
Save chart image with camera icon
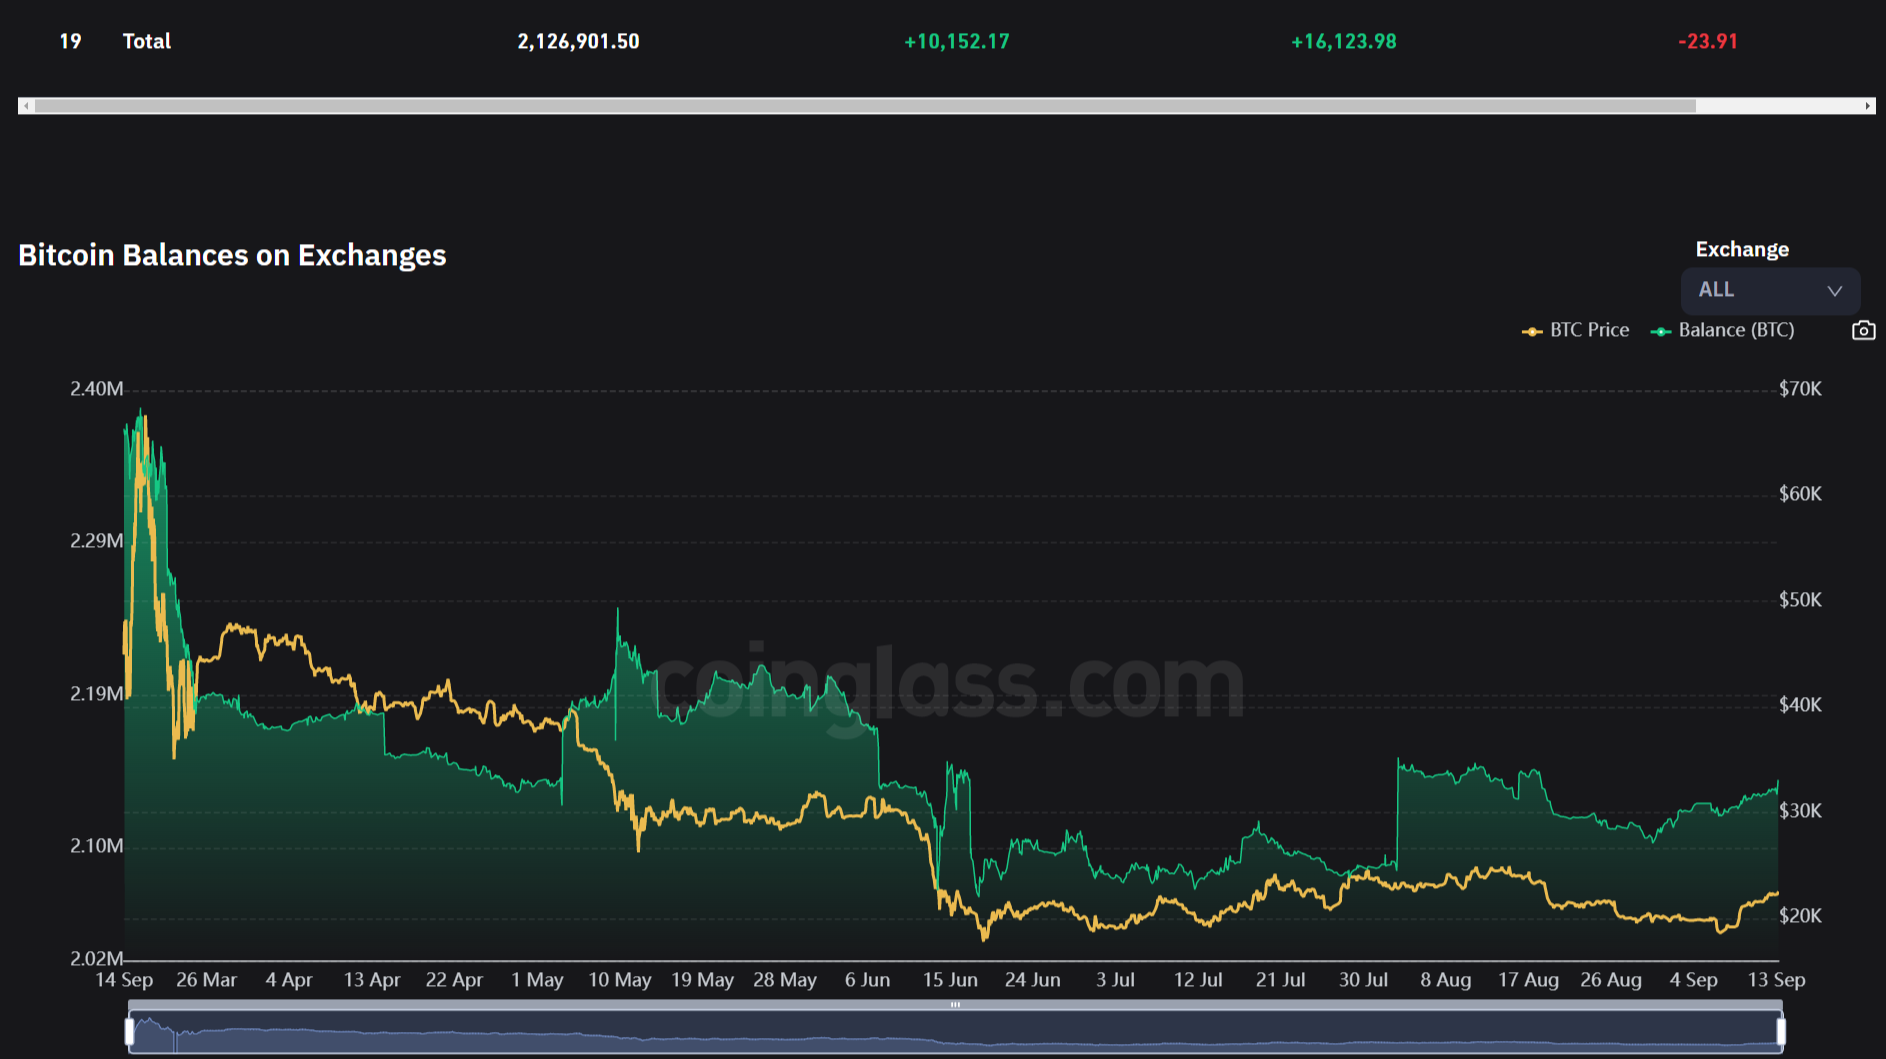click(x=1863, y=330)
